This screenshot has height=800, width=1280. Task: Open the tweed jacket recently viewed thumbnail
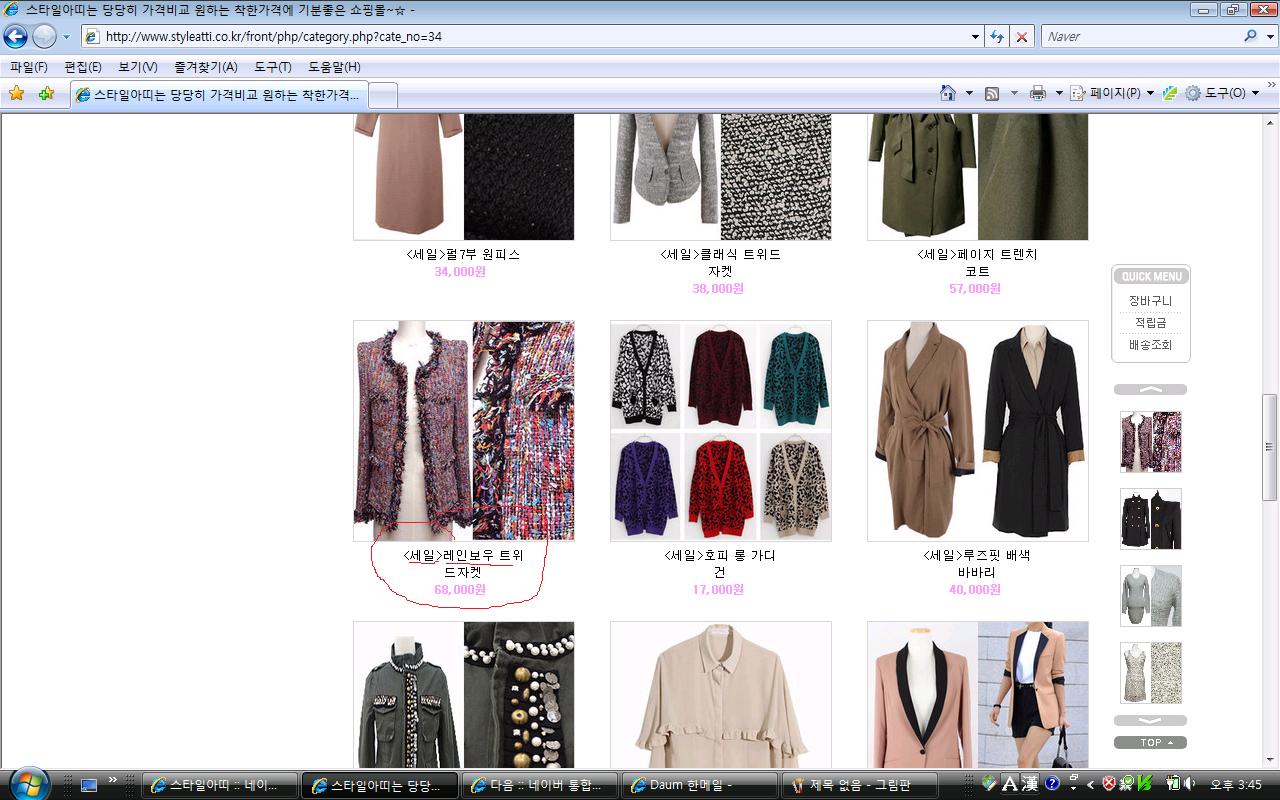1151,442
